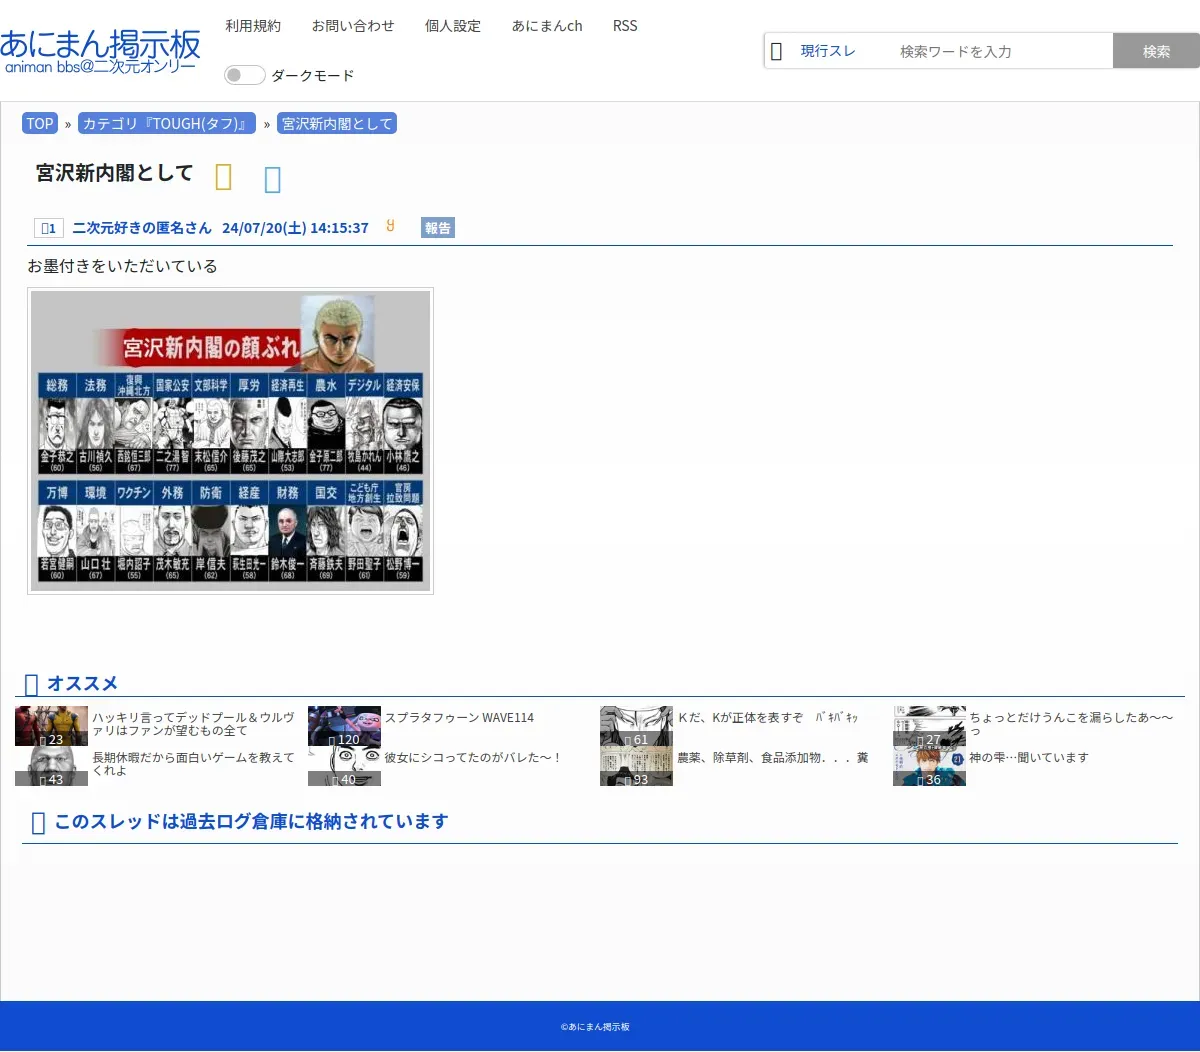Click the icon next to オススメ heading
Viewport: 1200px width, 1052px height.
31,684
